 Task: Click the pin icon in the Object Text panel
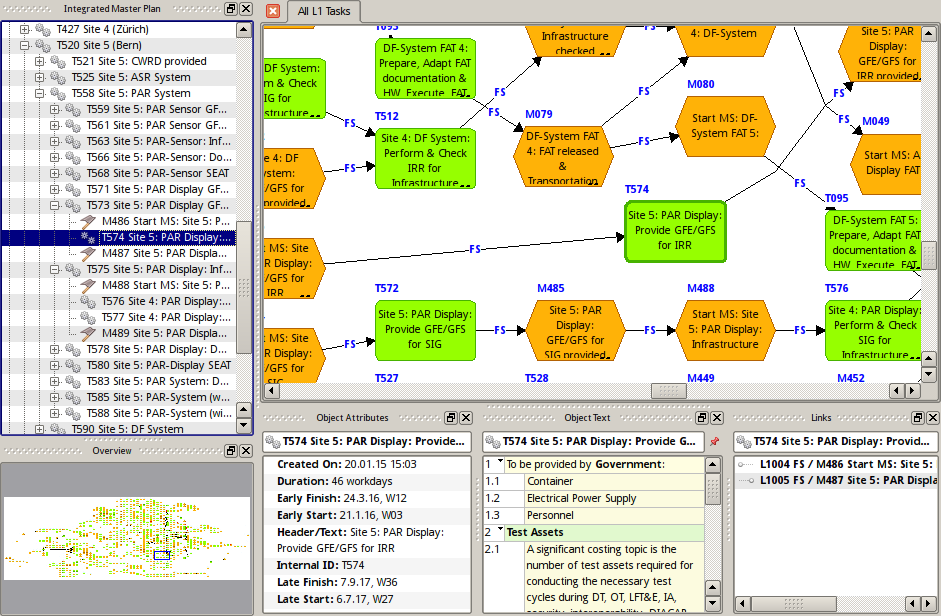pyautogui.click(x=714, y=443)
